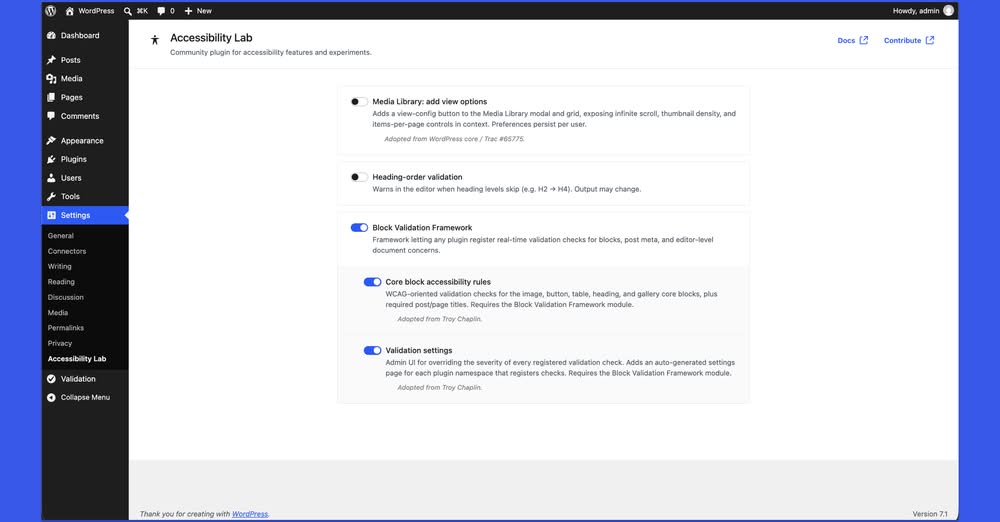Click the Appearance paintbrush icon
The height and width of the screenshot is (522, 1000).
(x=51, y=140)
